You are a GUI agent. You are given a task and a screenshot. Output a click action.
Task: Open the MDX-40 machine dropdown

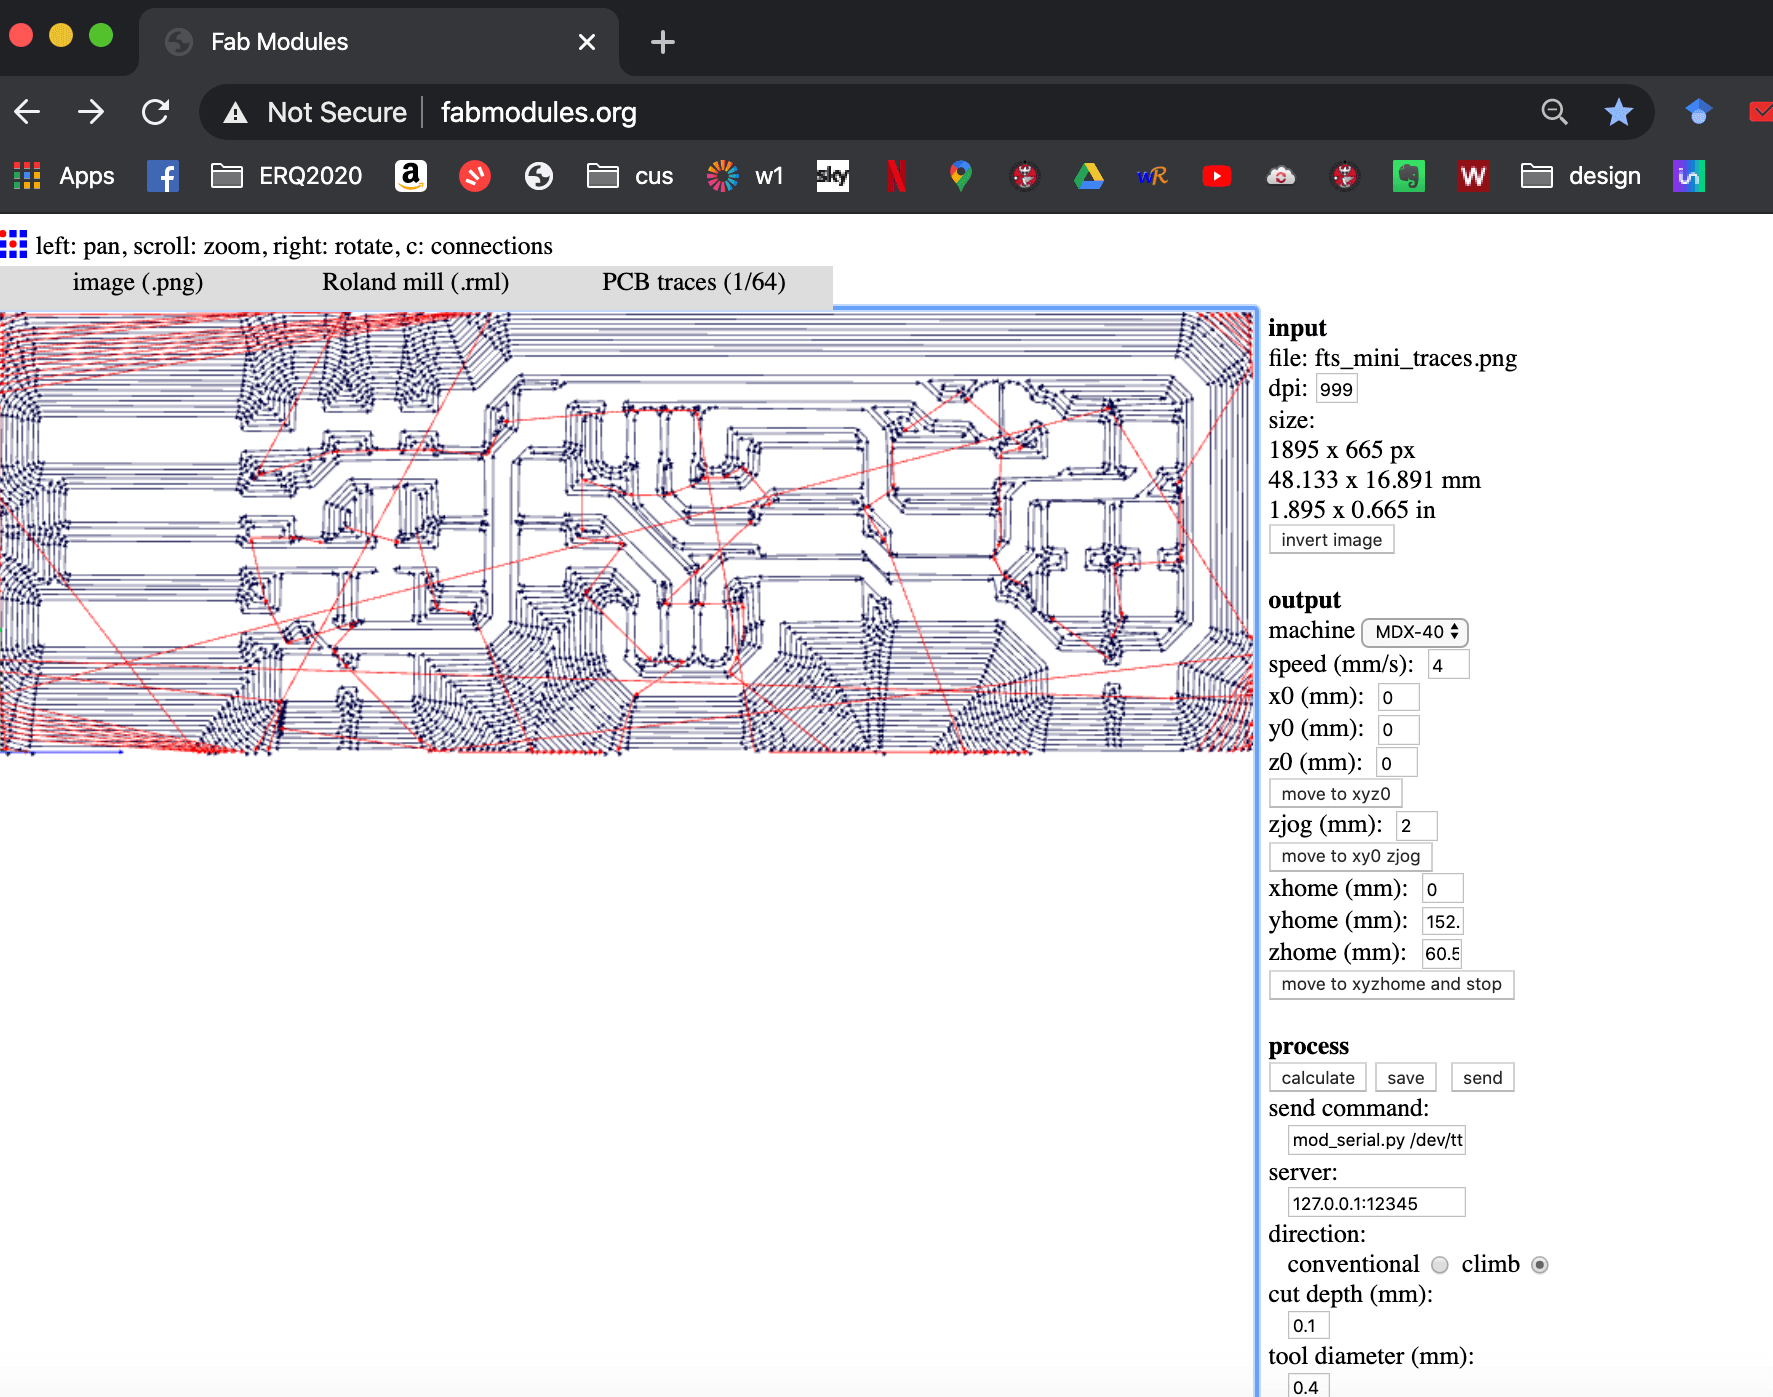1415,632
